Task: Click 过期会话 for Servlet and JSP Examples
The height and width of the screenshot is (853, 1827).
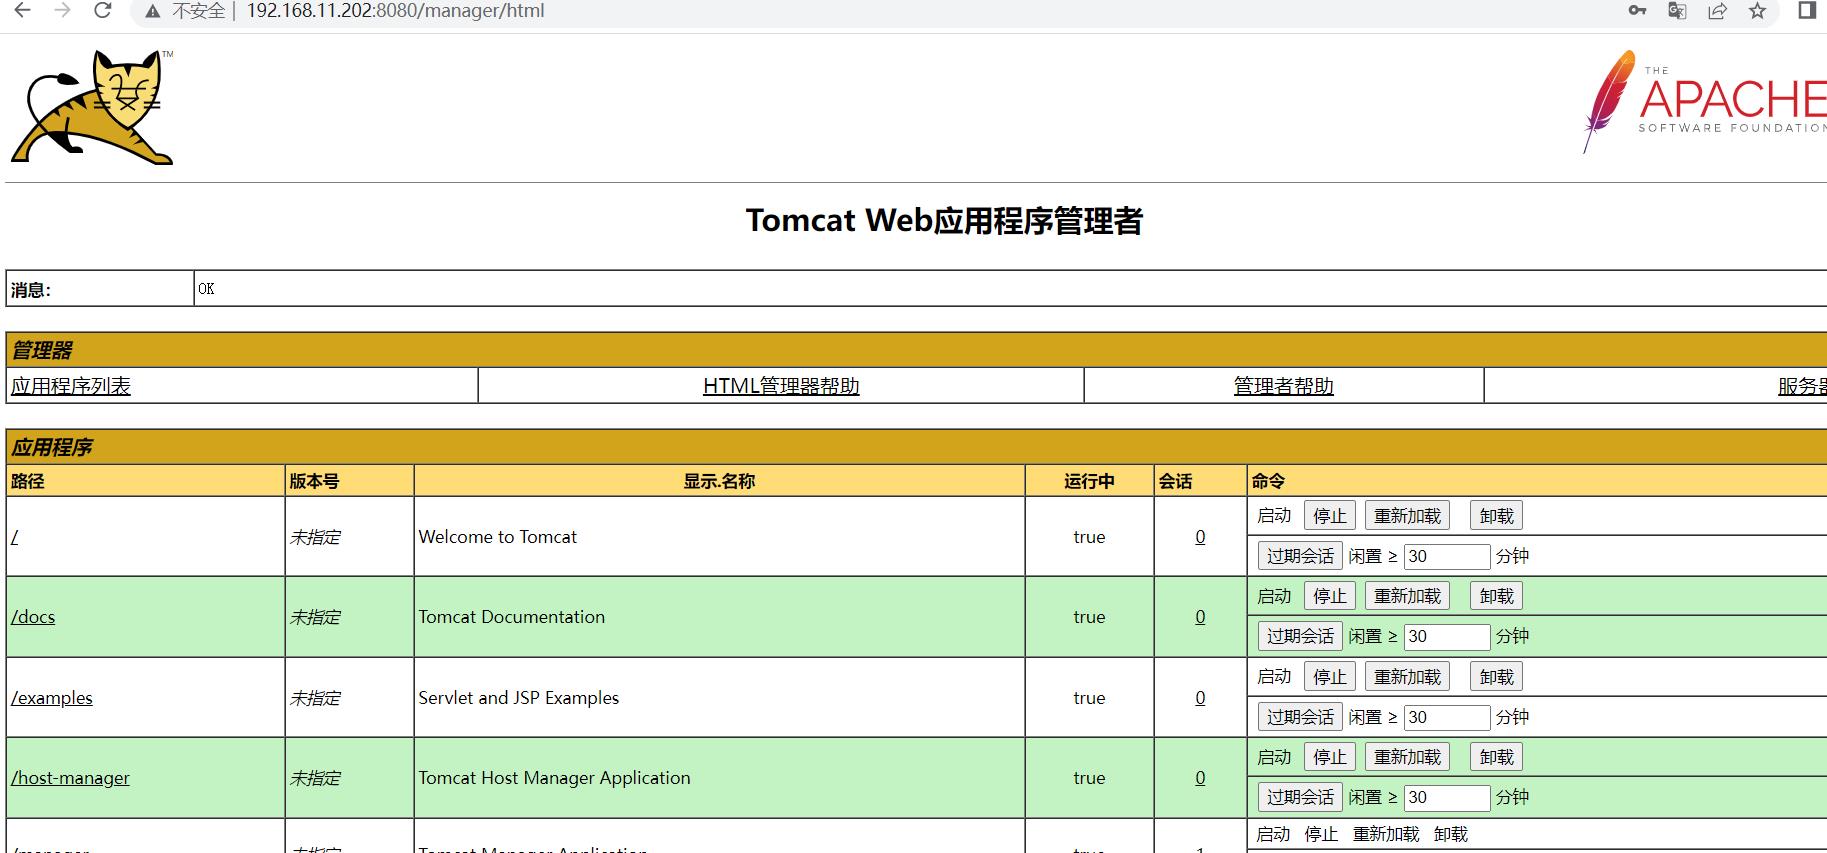Action: click(1300, 717)
